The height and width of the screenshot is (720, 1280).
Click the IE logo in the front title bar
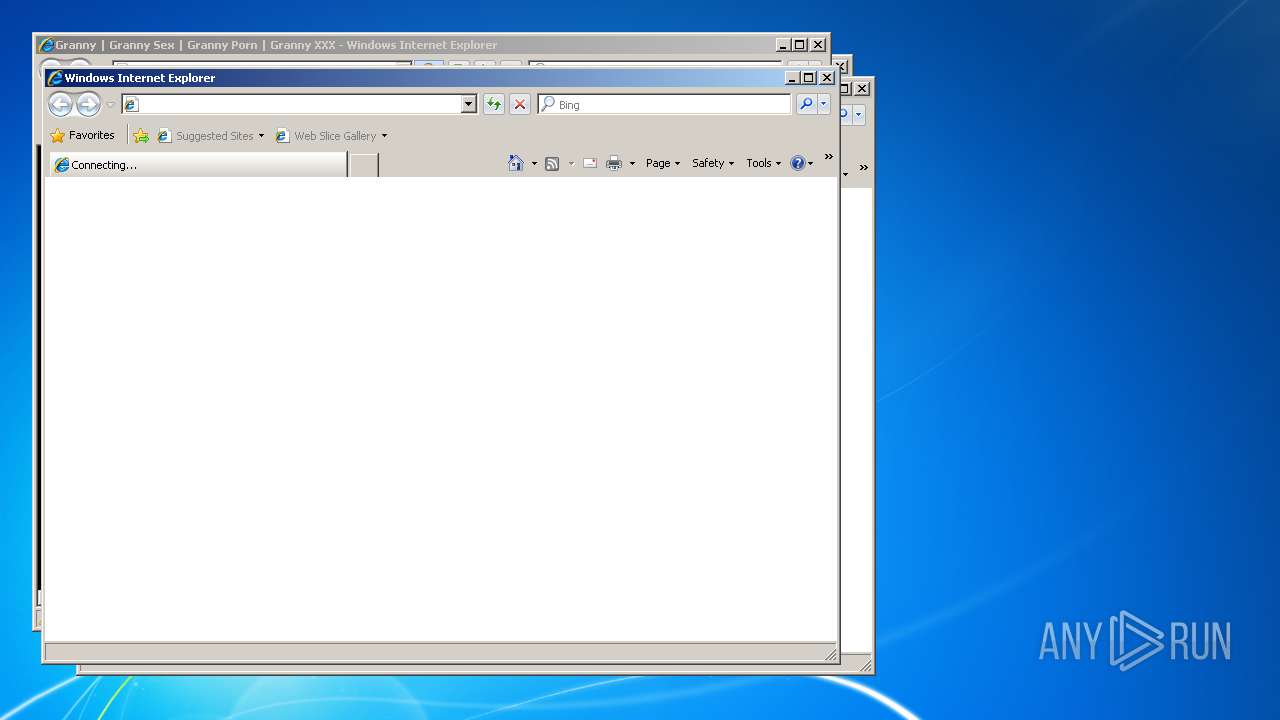point(55,78)
